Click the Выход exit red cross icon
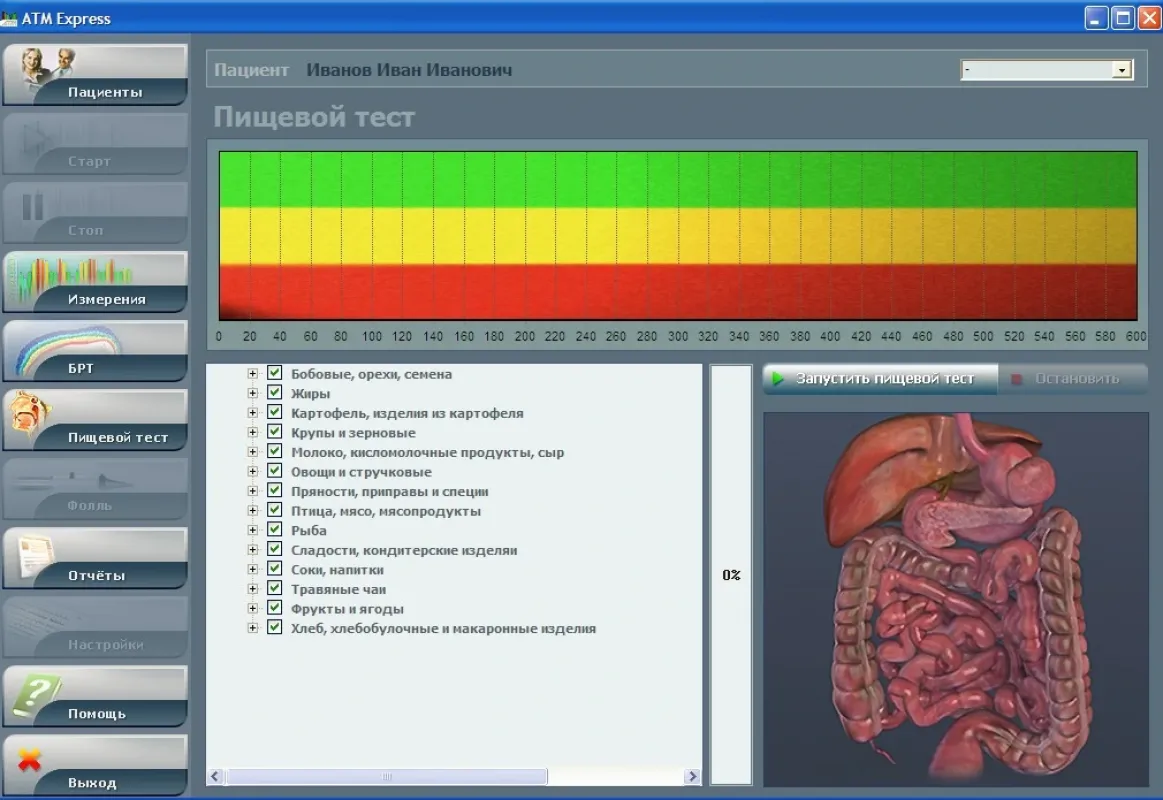1163x800 pixels. 30,762
